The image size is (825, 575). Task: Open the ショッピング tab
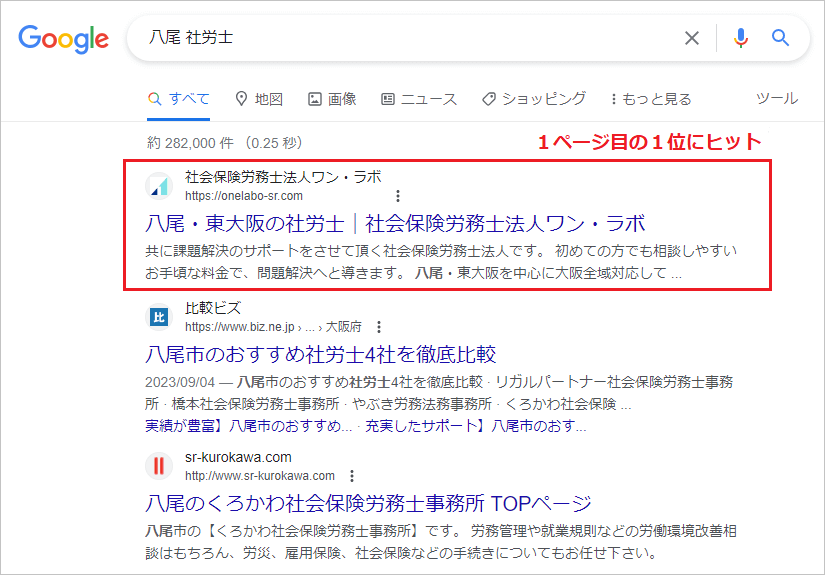coord(534,99)
